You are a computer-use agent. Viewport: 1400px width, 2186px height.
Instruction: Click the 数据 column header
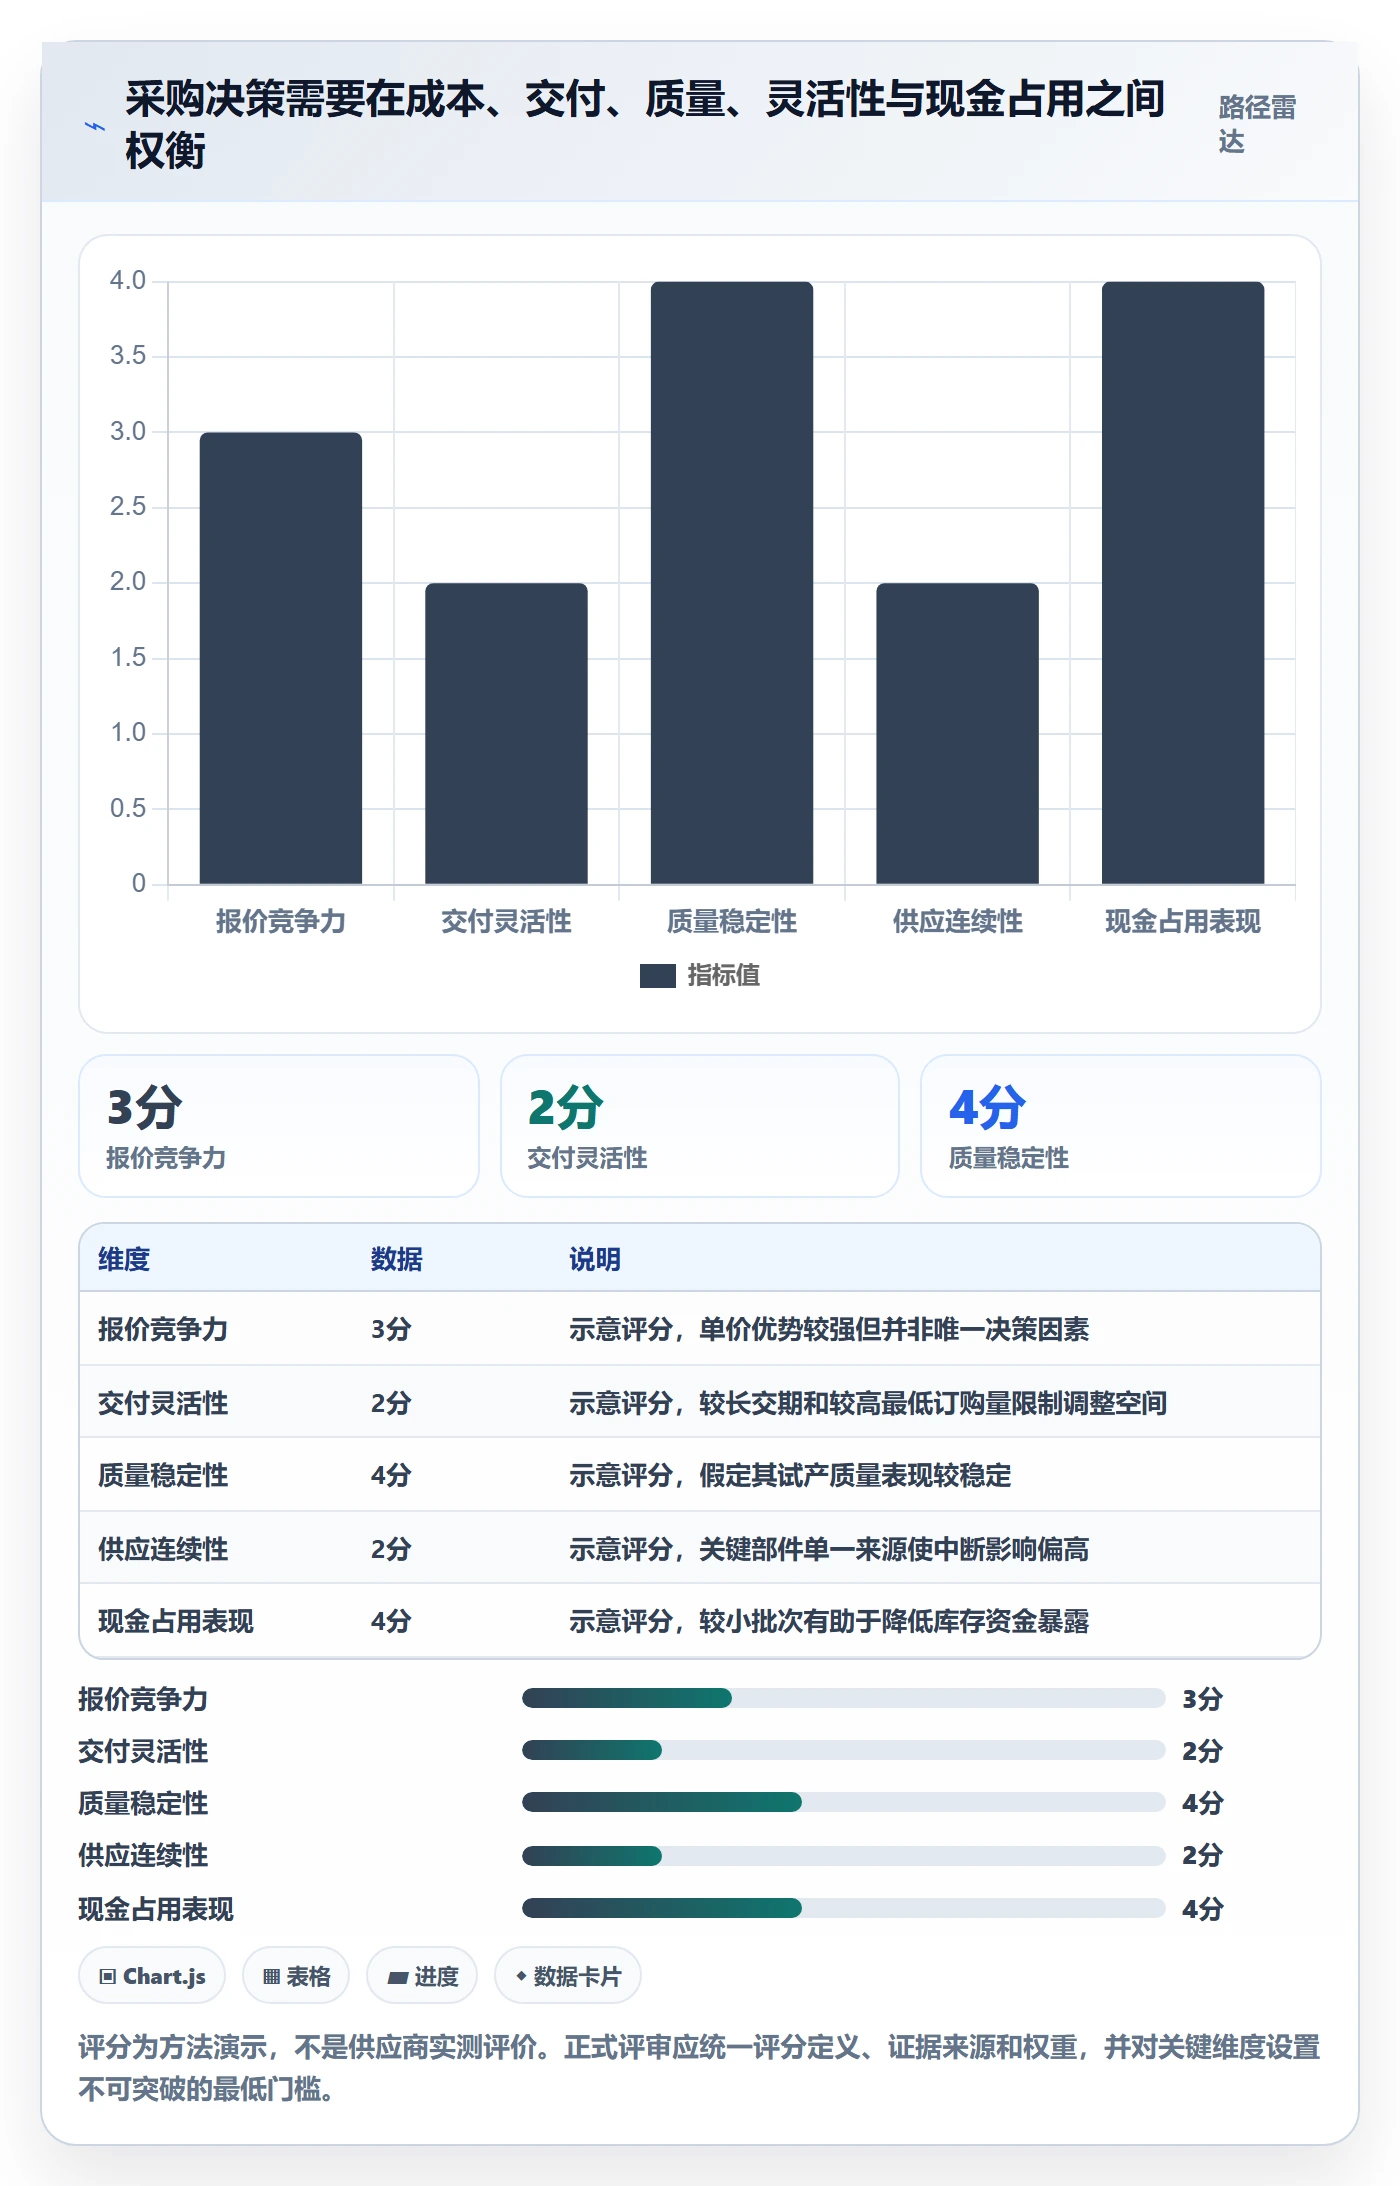pyautogui.click(x=397, y=1259)
